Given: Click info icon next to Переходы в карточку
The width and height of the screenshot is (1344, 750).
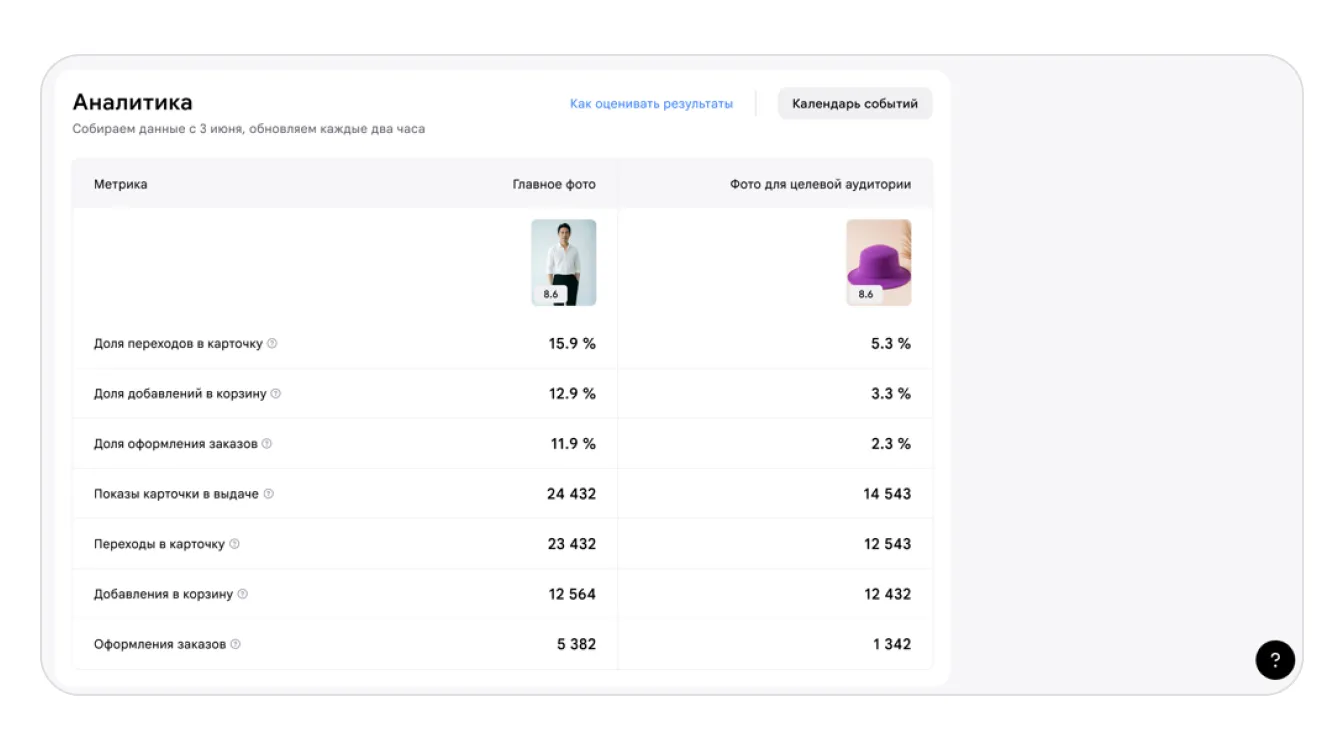Looking at the screenshot, I should coord(235,544).
